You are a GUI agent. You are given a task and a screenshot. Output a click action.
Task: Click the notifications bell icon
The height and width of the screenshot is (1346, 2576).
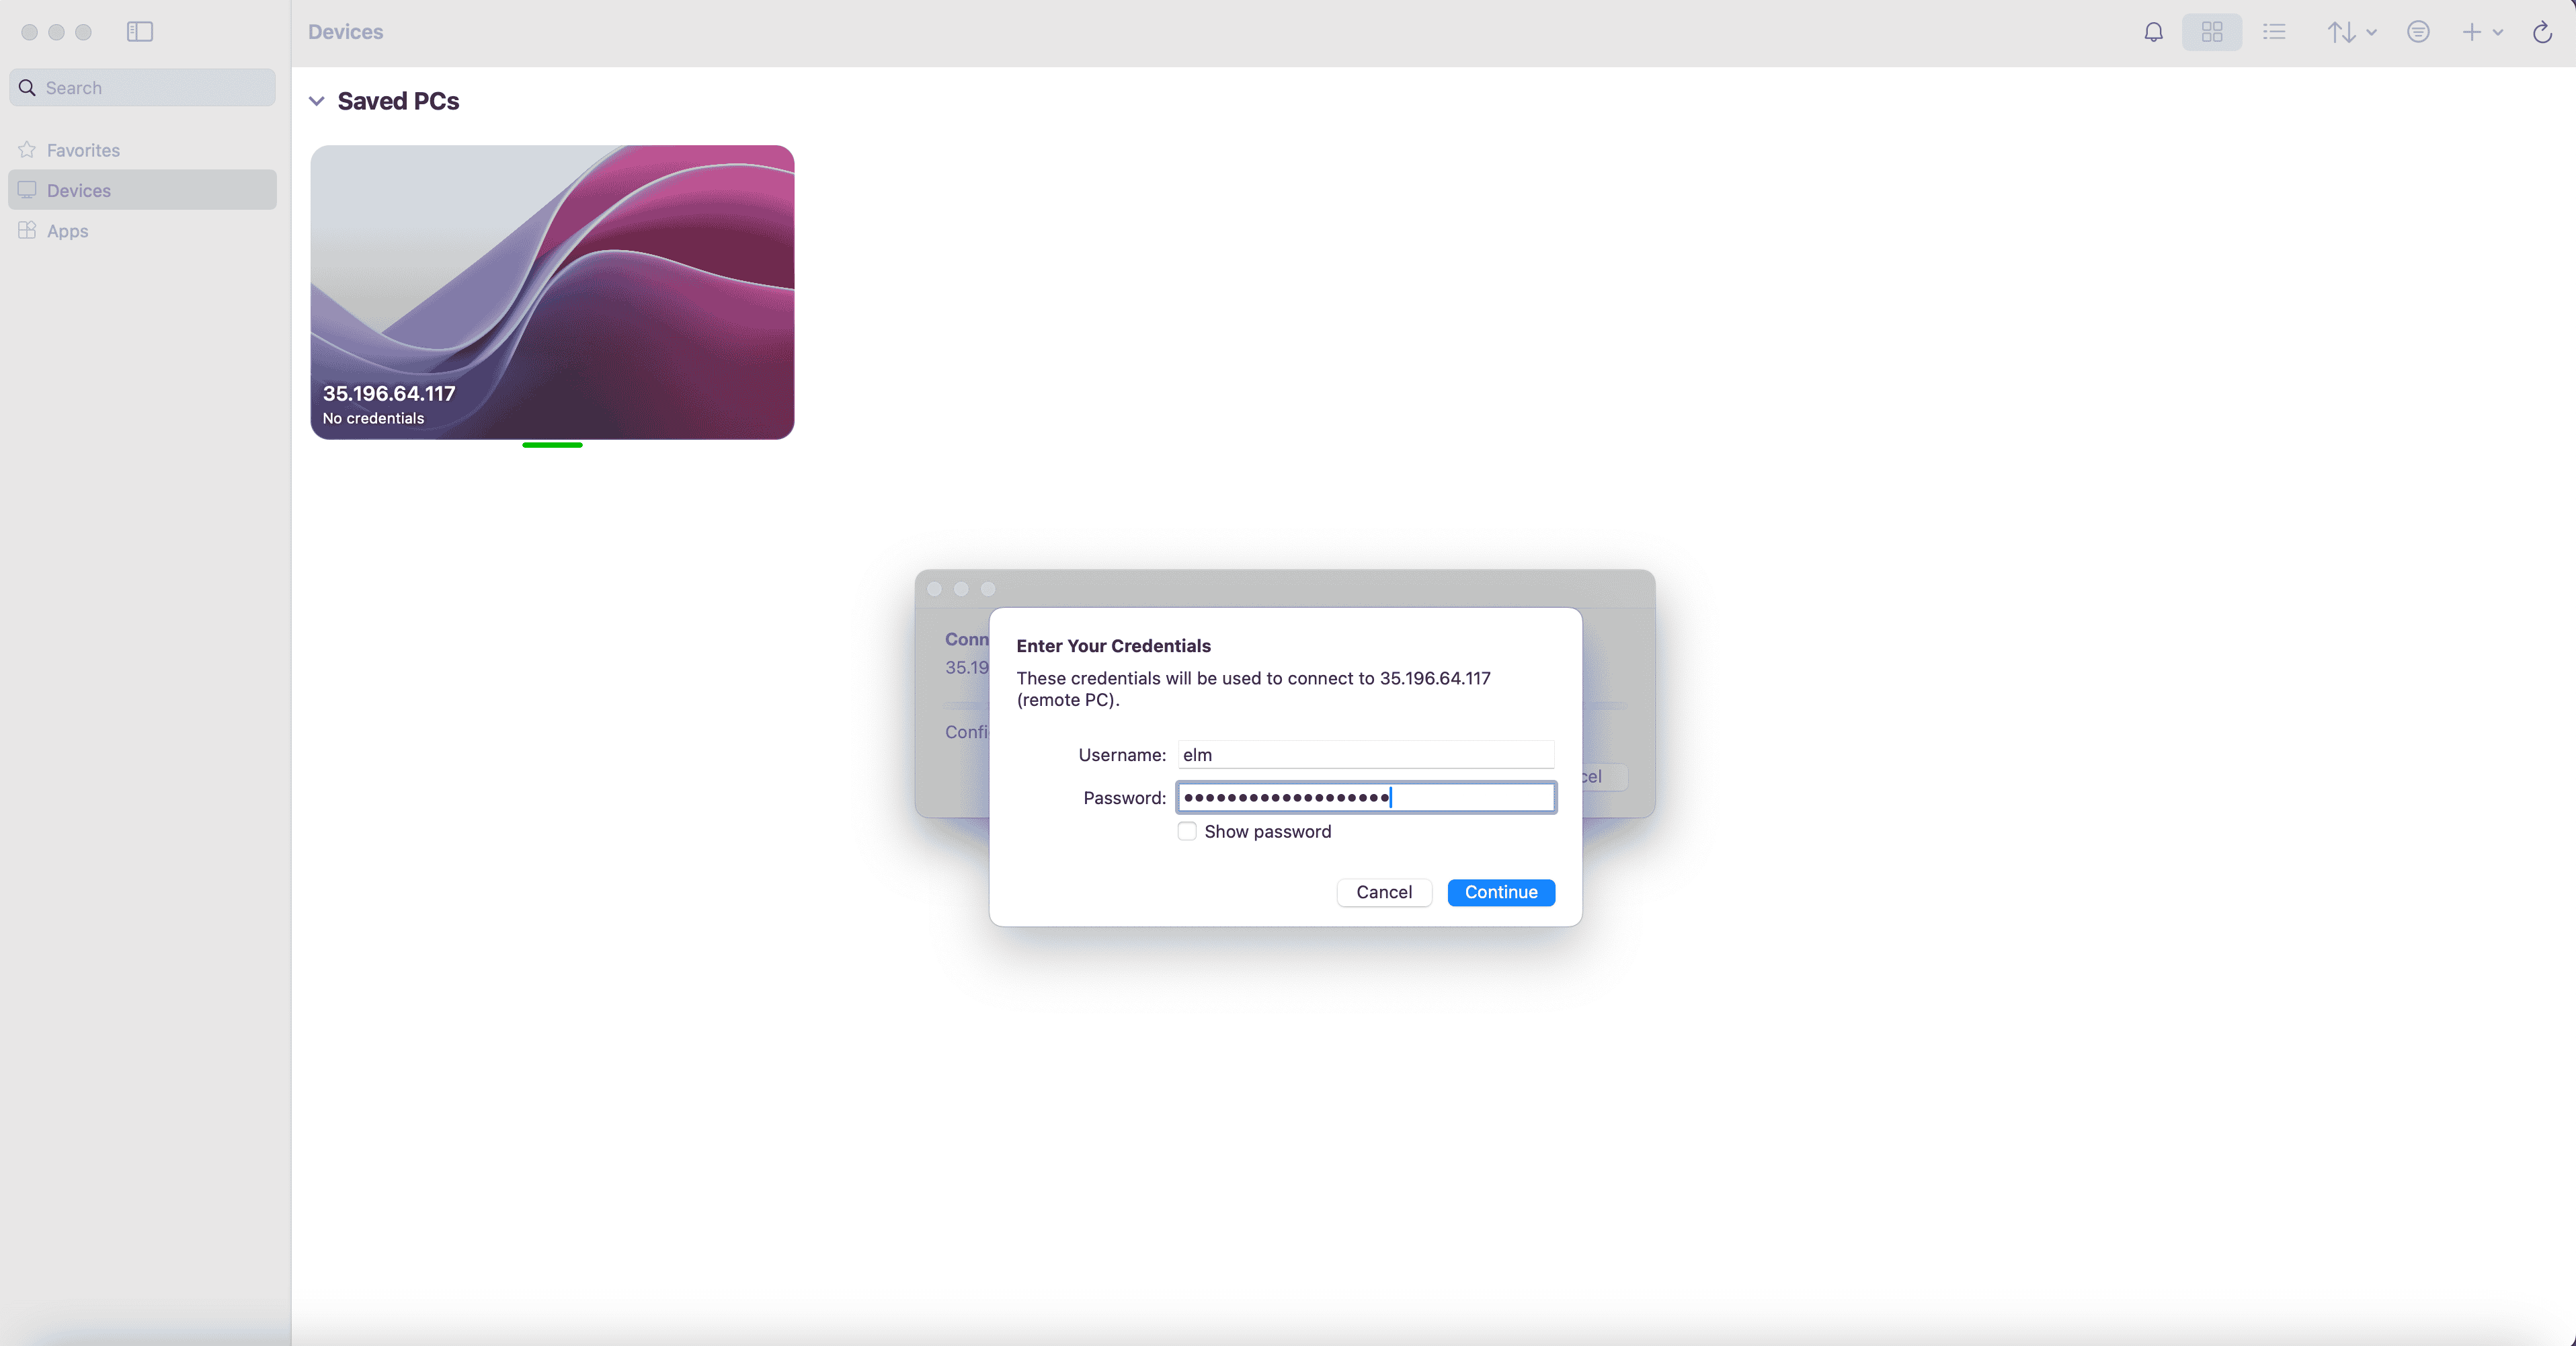2153,32
